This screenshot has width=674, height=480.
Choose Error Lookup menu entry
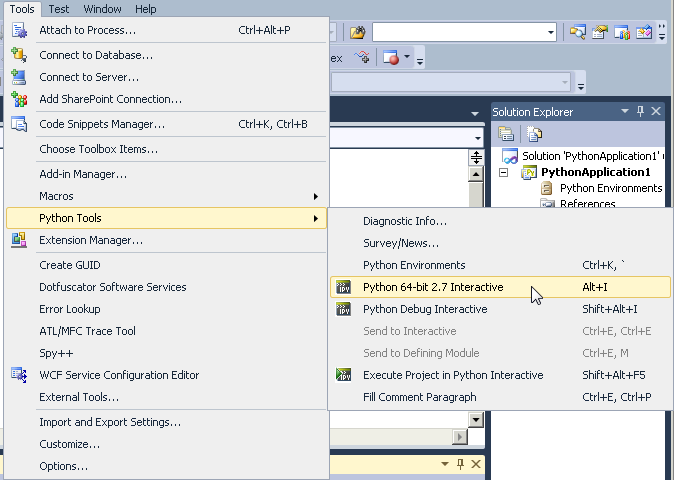click(x=166, y=309)
